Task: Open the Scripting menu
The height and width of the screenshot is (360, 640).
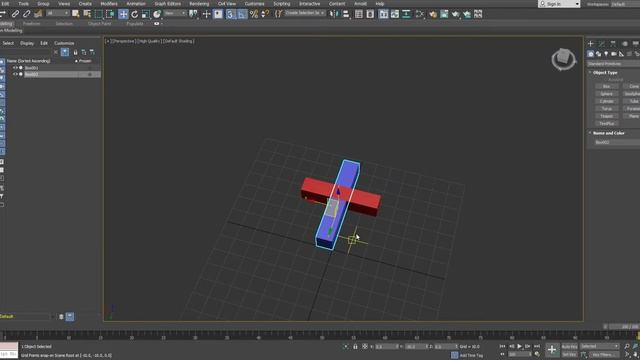Action: pyautogui.click(x=282, y=4)
